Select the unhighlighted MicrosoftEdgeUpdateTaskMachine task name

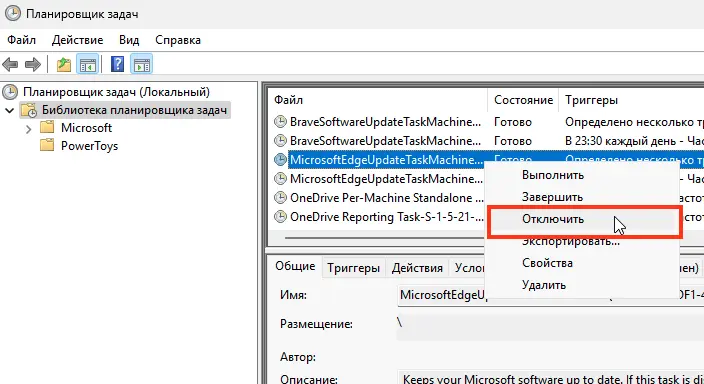(386, 179)
